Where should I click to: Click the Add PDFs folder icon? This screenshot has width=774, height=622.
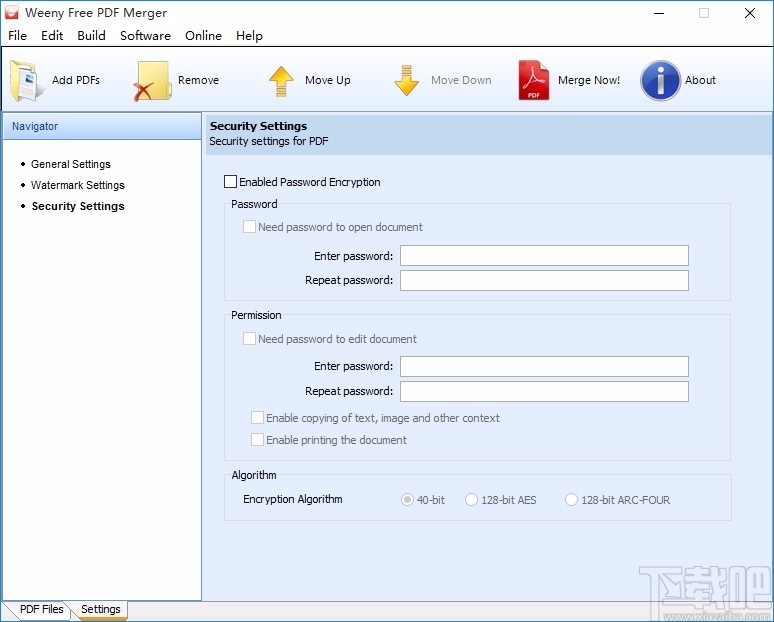click(24, 80)
